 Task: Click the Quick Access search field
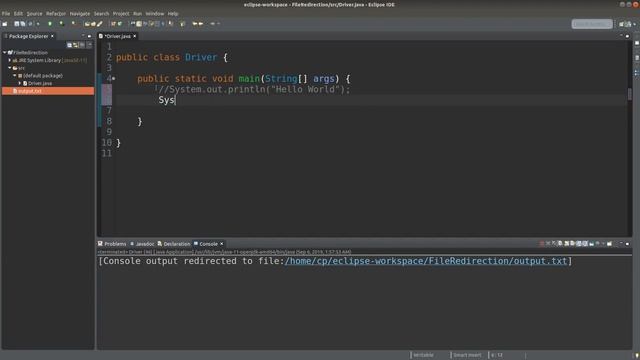[592, 24]
